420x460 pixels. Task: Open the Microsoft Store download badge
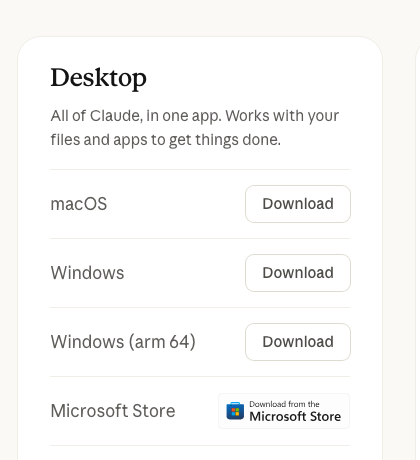[284, 411]
